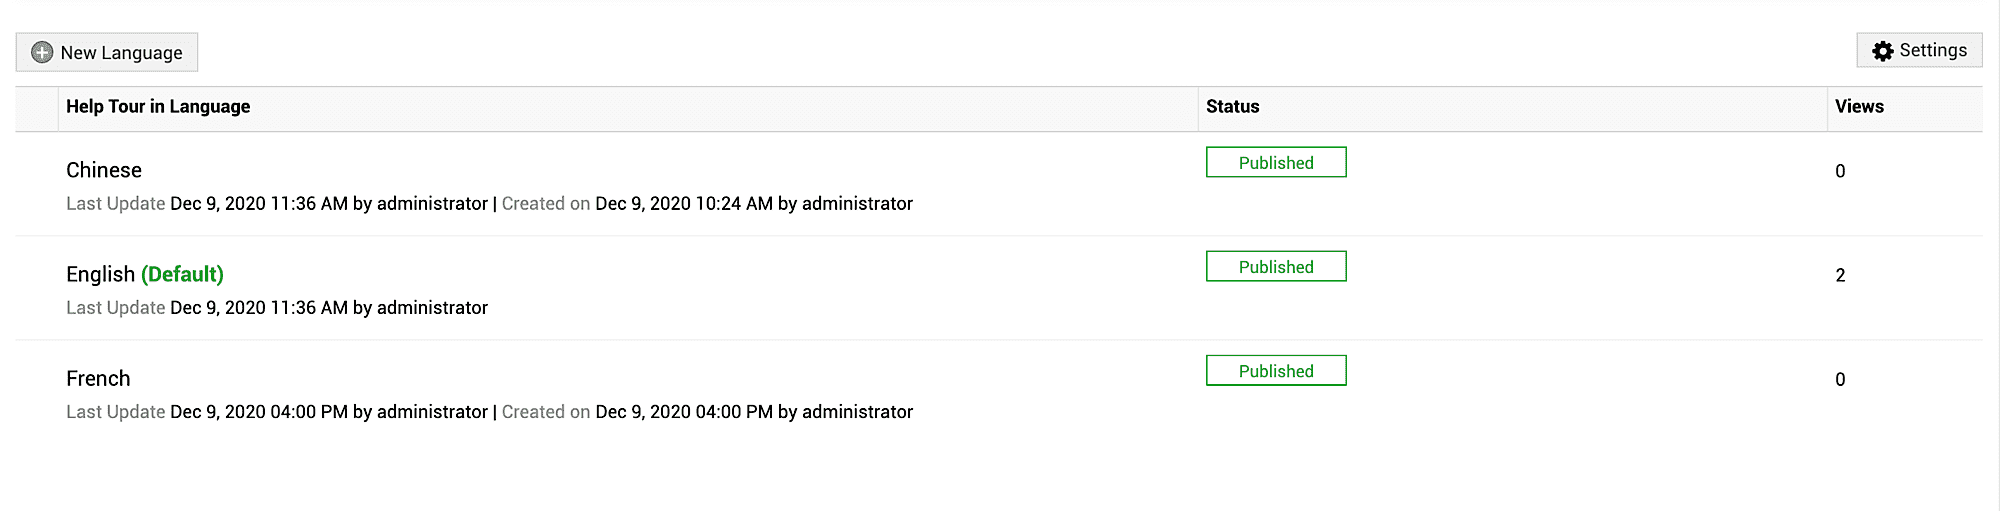This screenshot has width=2000, height=511.
Task: Click the Status column header
Action: 1232,107
